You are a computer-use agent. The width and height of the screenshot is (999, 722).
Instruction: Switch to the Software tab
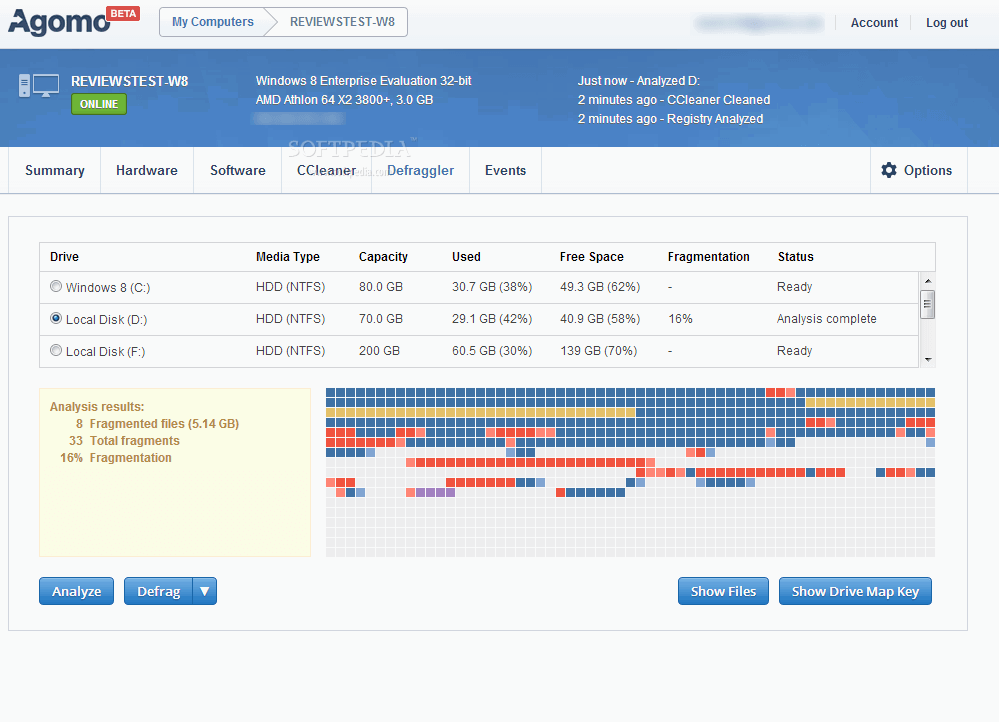click(238, 170)
